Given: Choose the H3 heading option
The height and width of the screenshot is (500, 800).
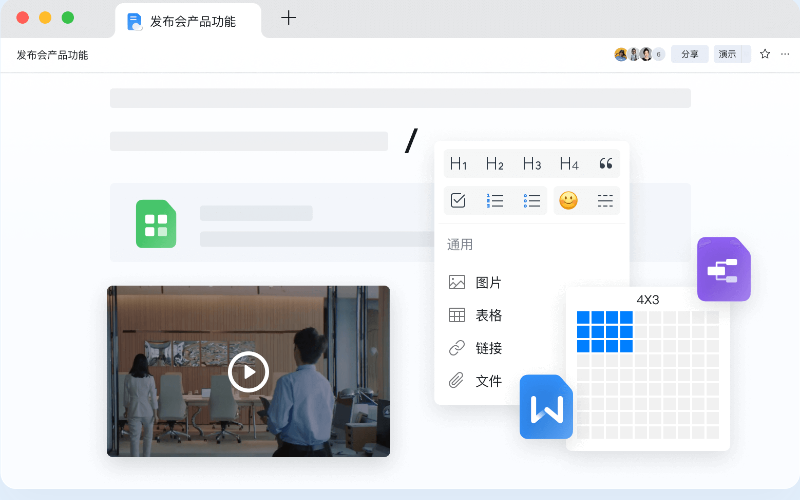Looking at the screenshot, I should [532, 164].
